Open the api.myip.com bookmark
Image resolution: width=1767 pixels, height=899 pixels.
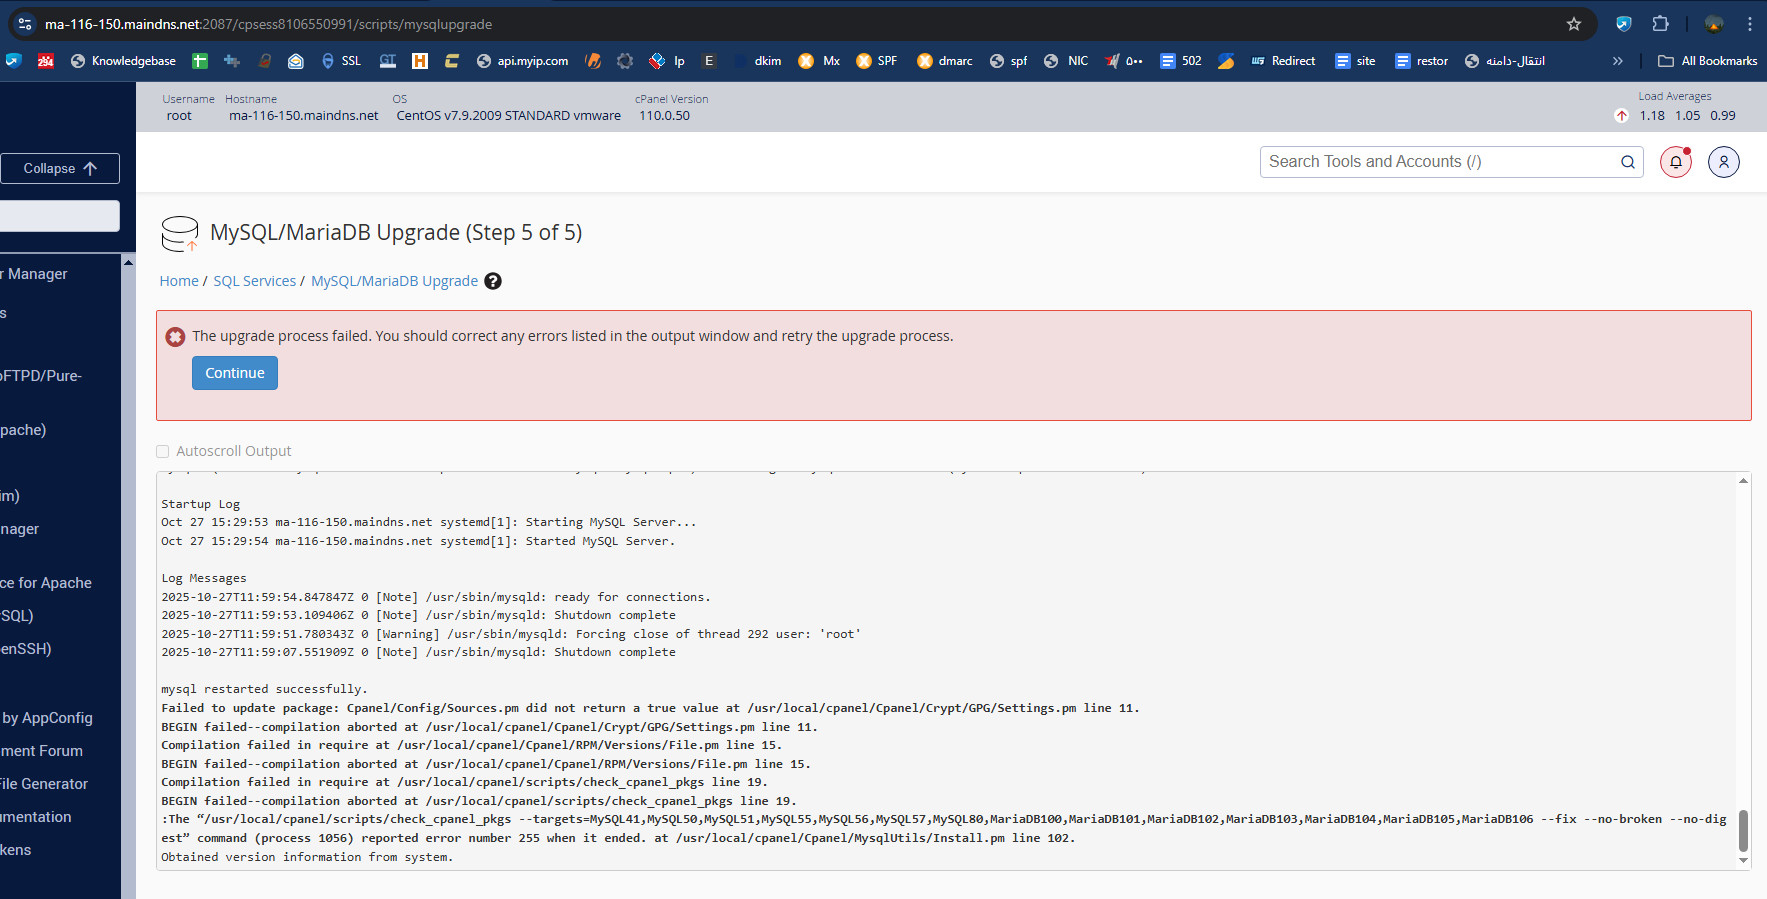522,61
